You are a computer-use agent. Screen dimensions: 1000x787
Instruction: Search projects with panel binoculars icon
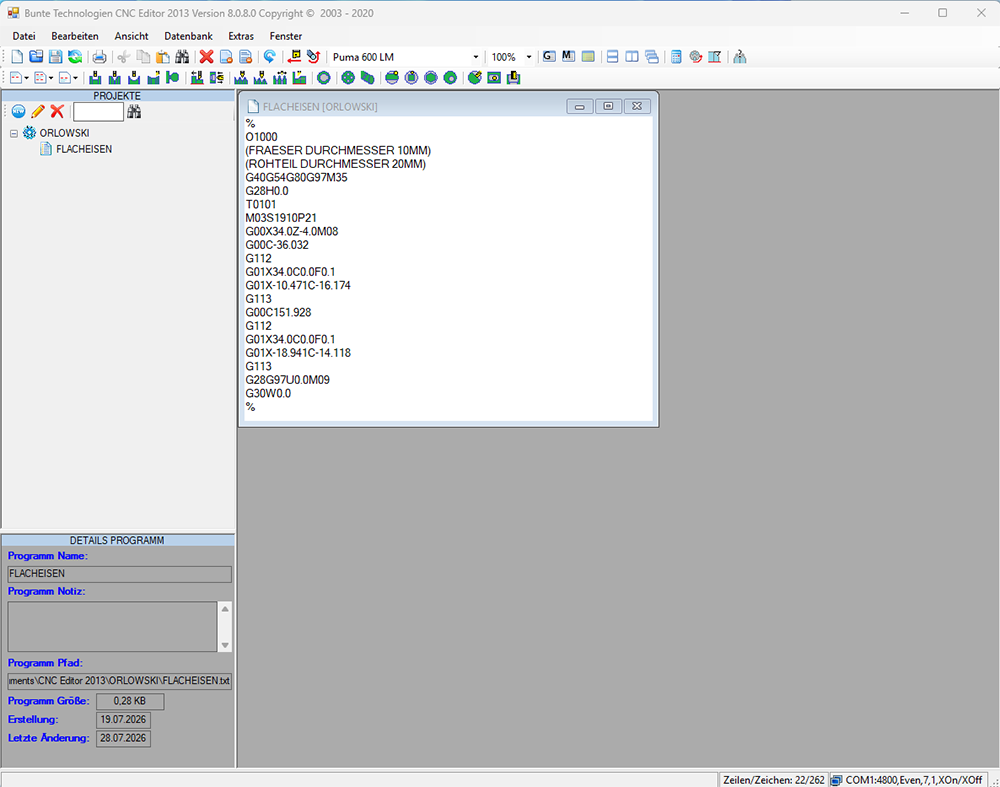point(134,112)
